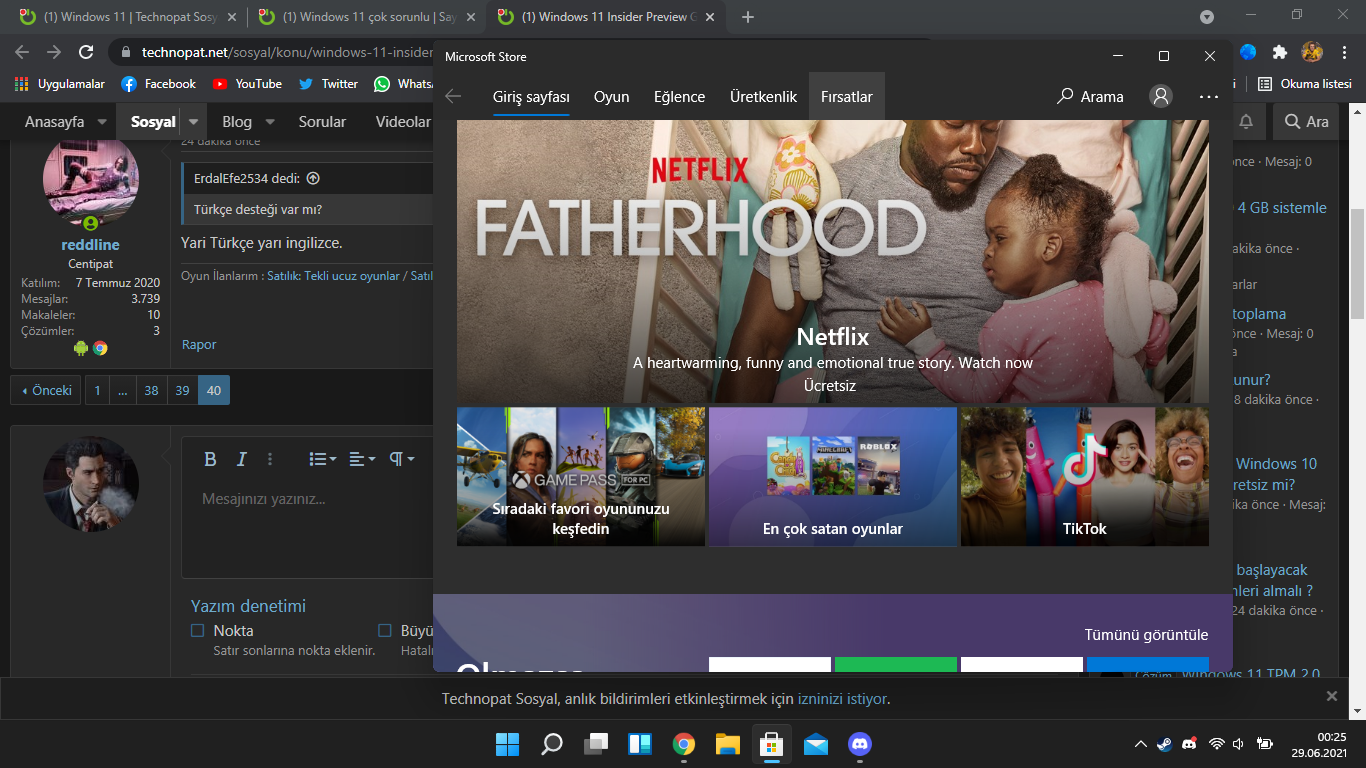Go to the Üretkenlik tab in Microsoft Store
This screenshot has width=1366, height=768.
pos(764,97)
